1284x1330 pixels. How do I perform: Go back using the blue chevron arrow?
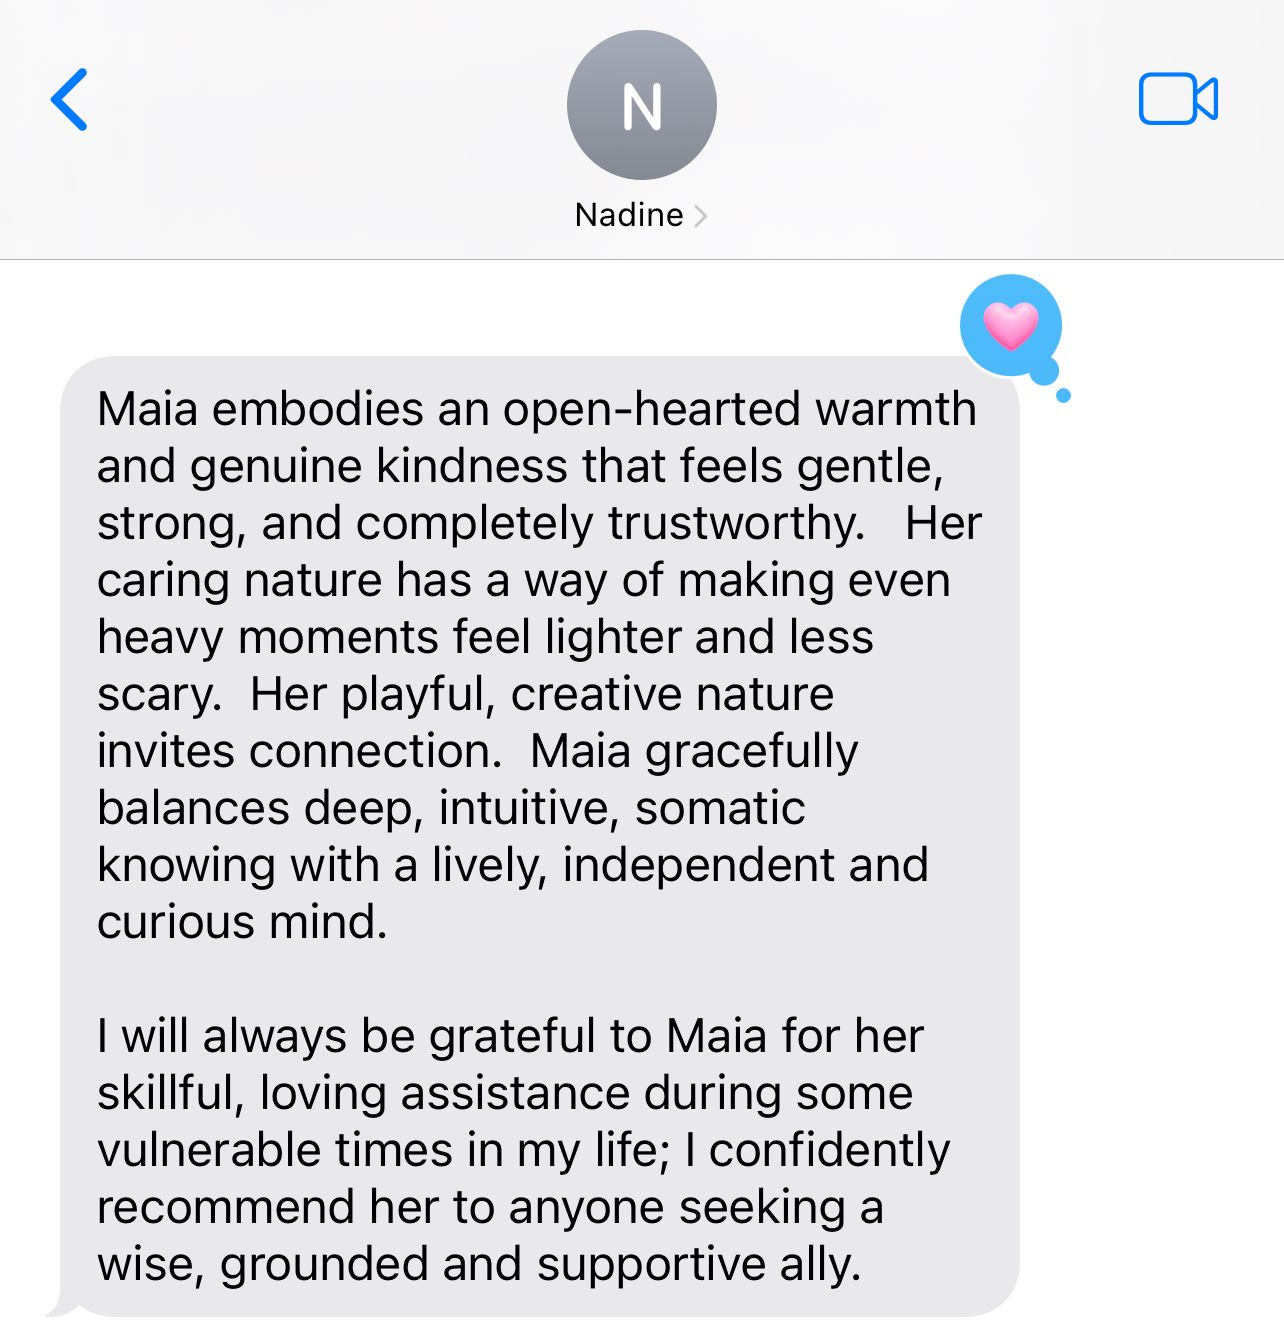(69, 100)
